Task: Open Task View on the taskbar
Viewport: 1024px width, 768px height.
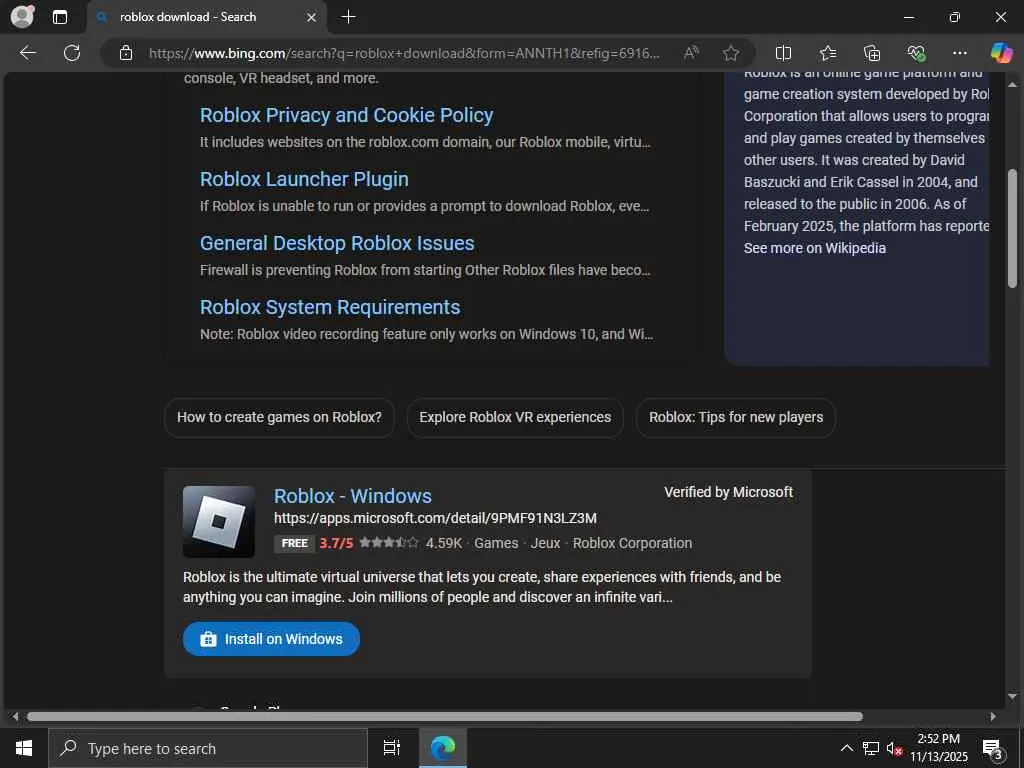Action: pyautogui.click(x=392, y=748)
